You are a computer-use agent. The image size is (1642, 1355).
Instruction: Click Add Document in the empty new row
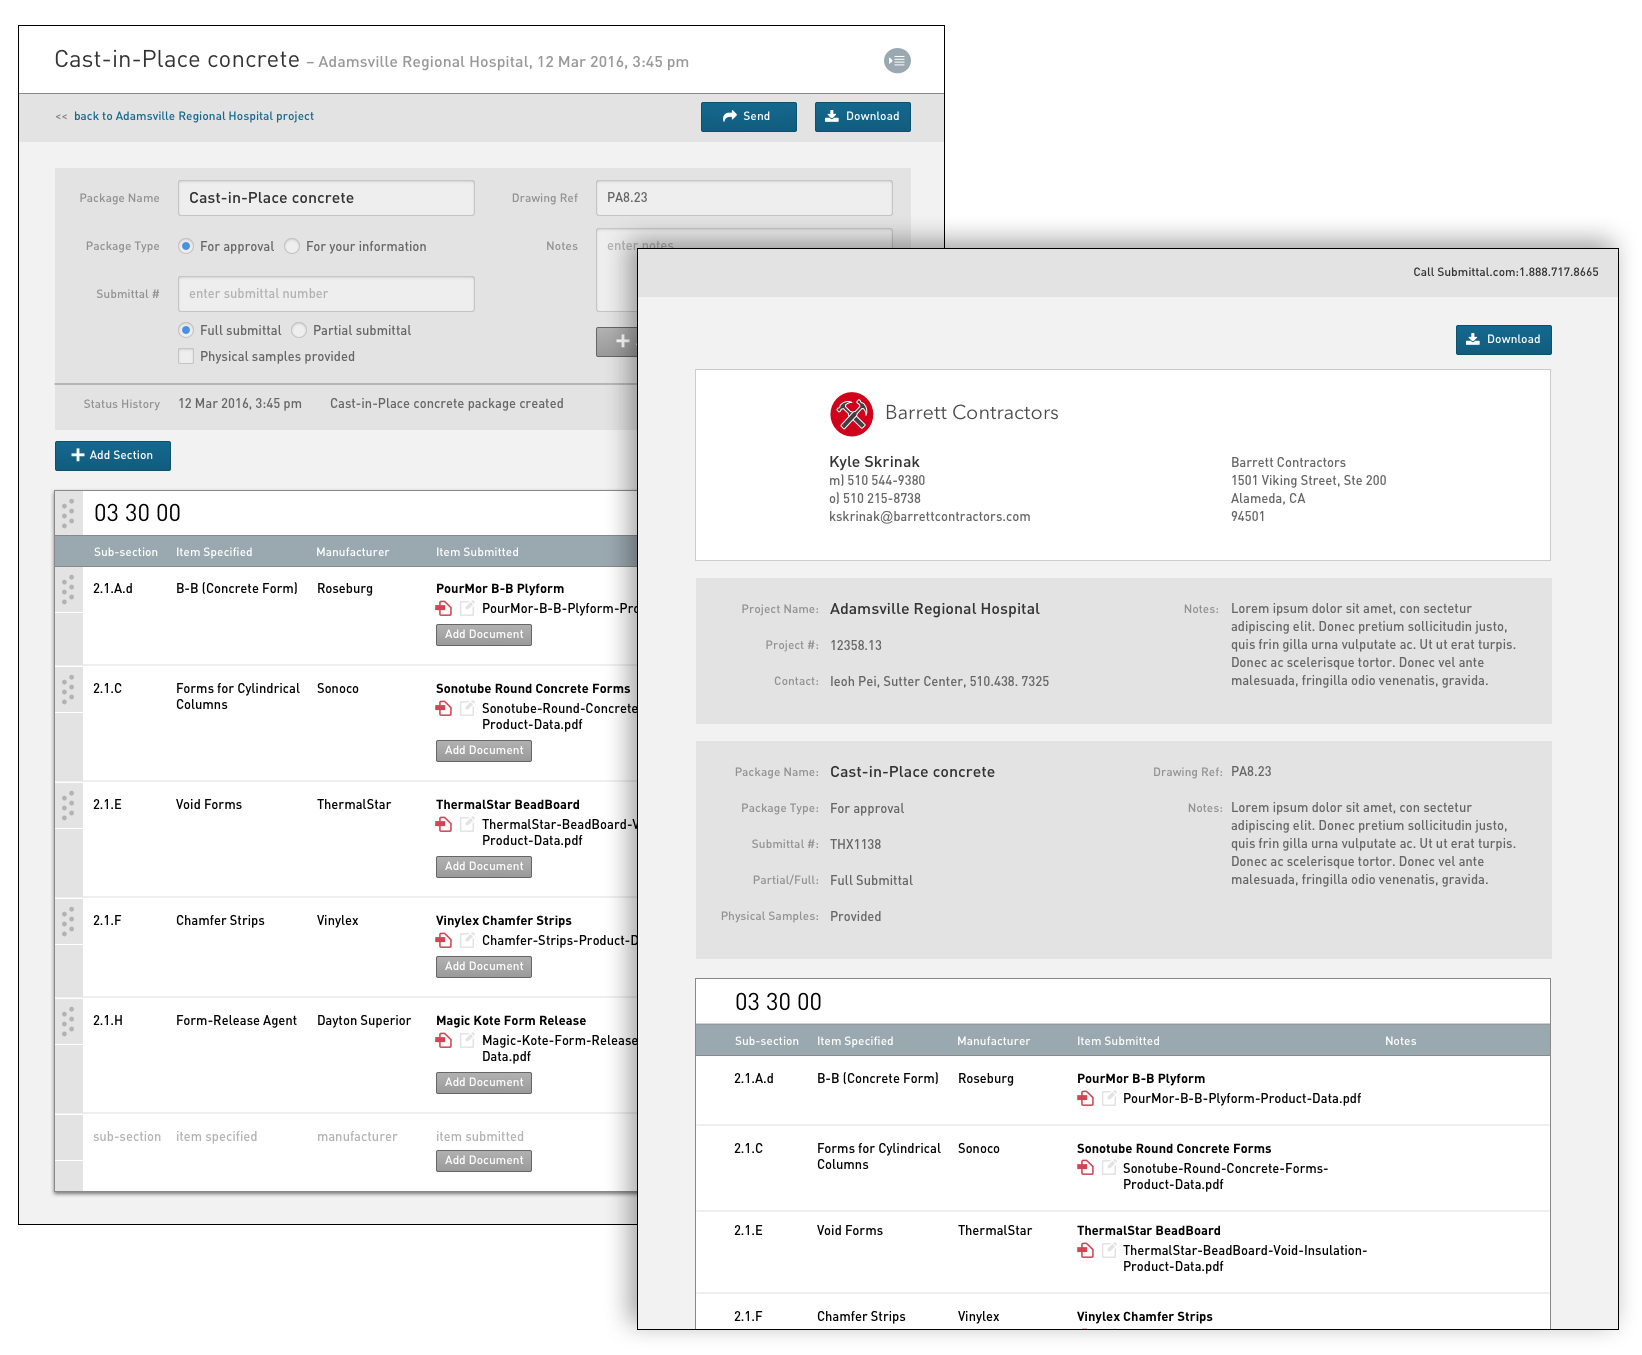click(x=484, y=1161)
